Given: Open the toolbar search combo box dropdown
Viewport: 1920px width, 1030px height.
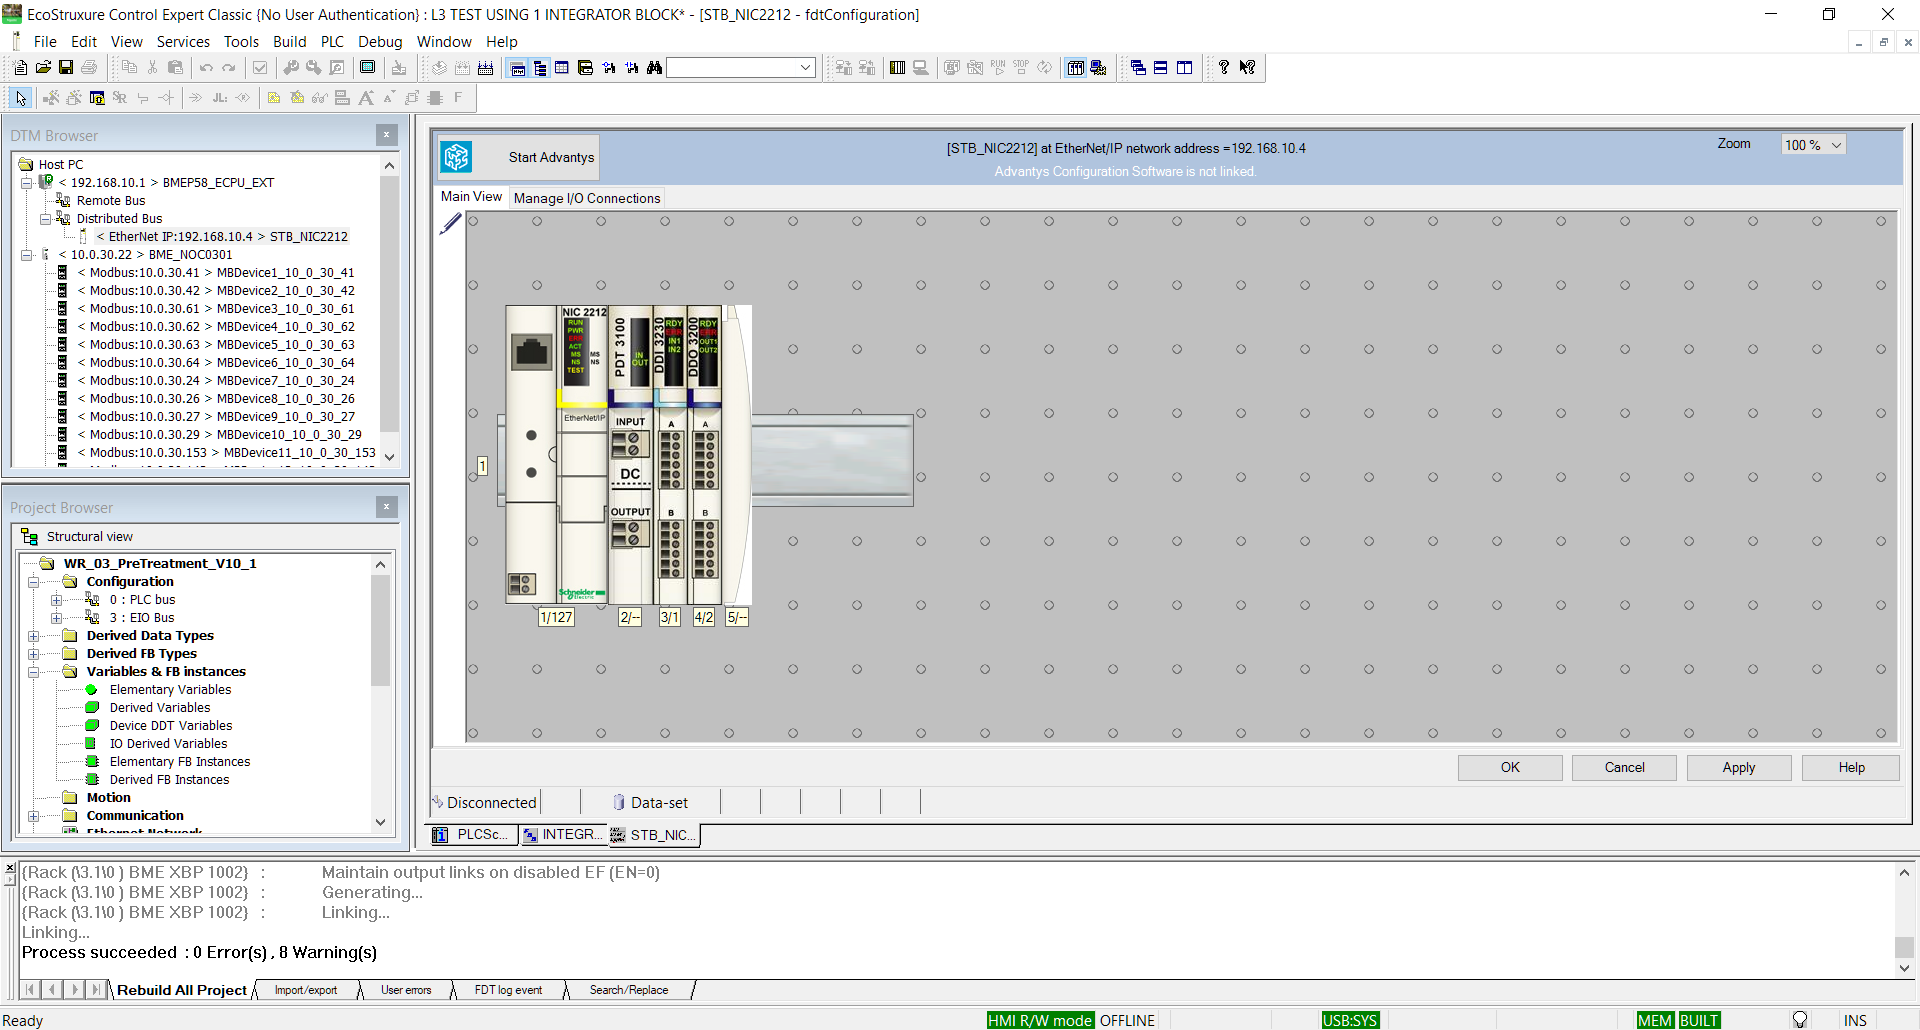Looking at the screenshot, I should pos(806,68).
